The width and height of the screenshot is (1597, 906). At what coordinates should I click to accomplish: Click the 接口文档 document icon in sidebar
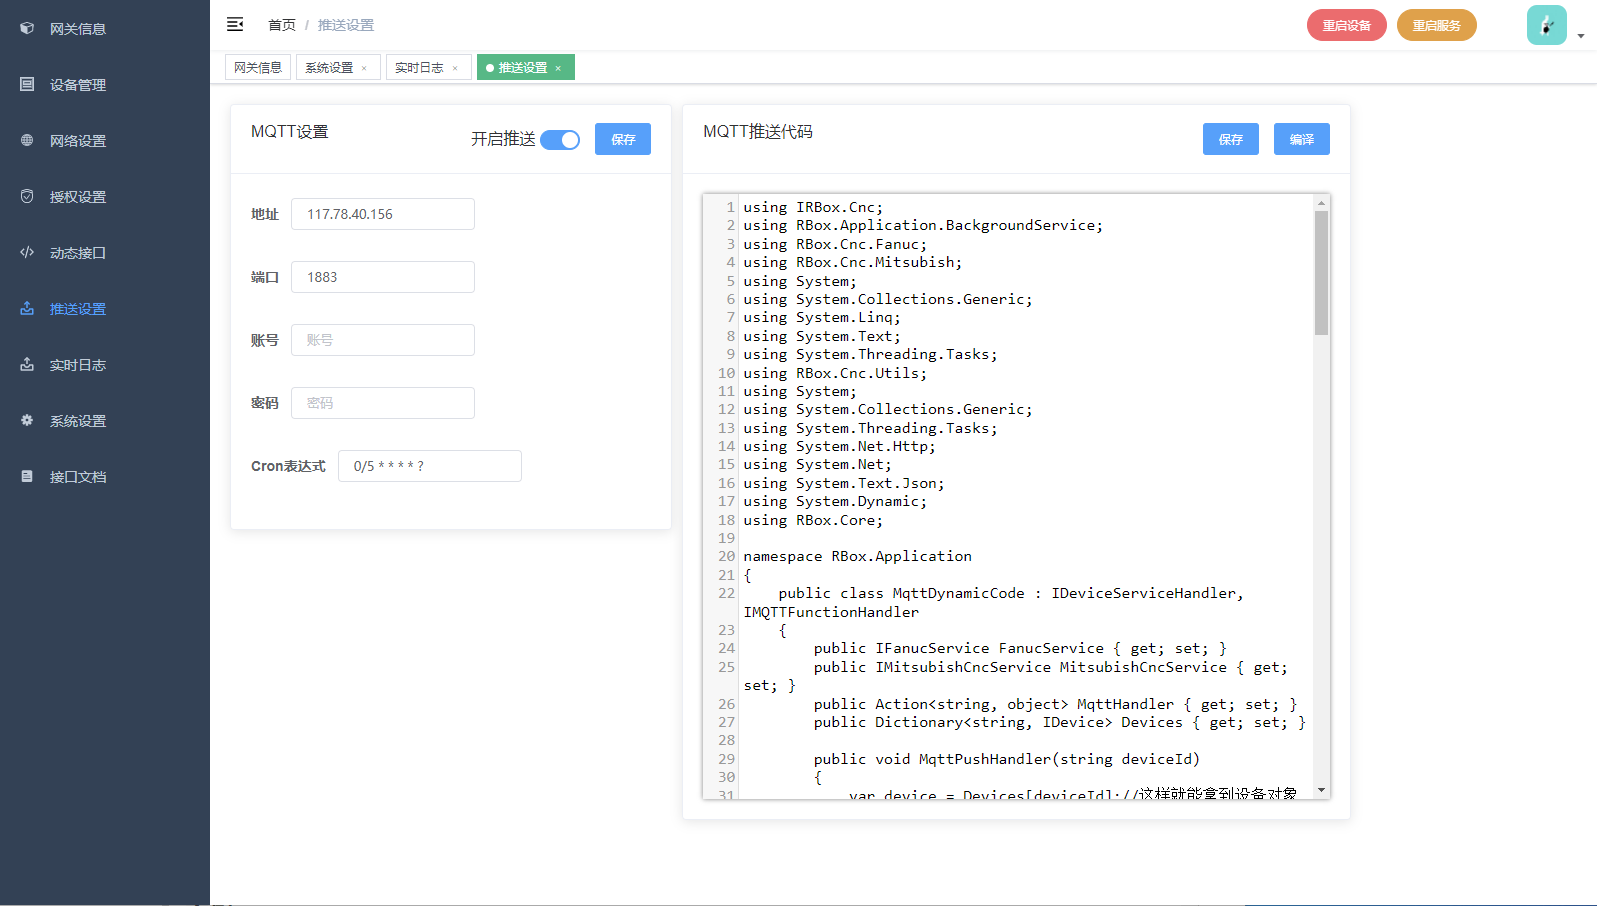pos(27,477)
